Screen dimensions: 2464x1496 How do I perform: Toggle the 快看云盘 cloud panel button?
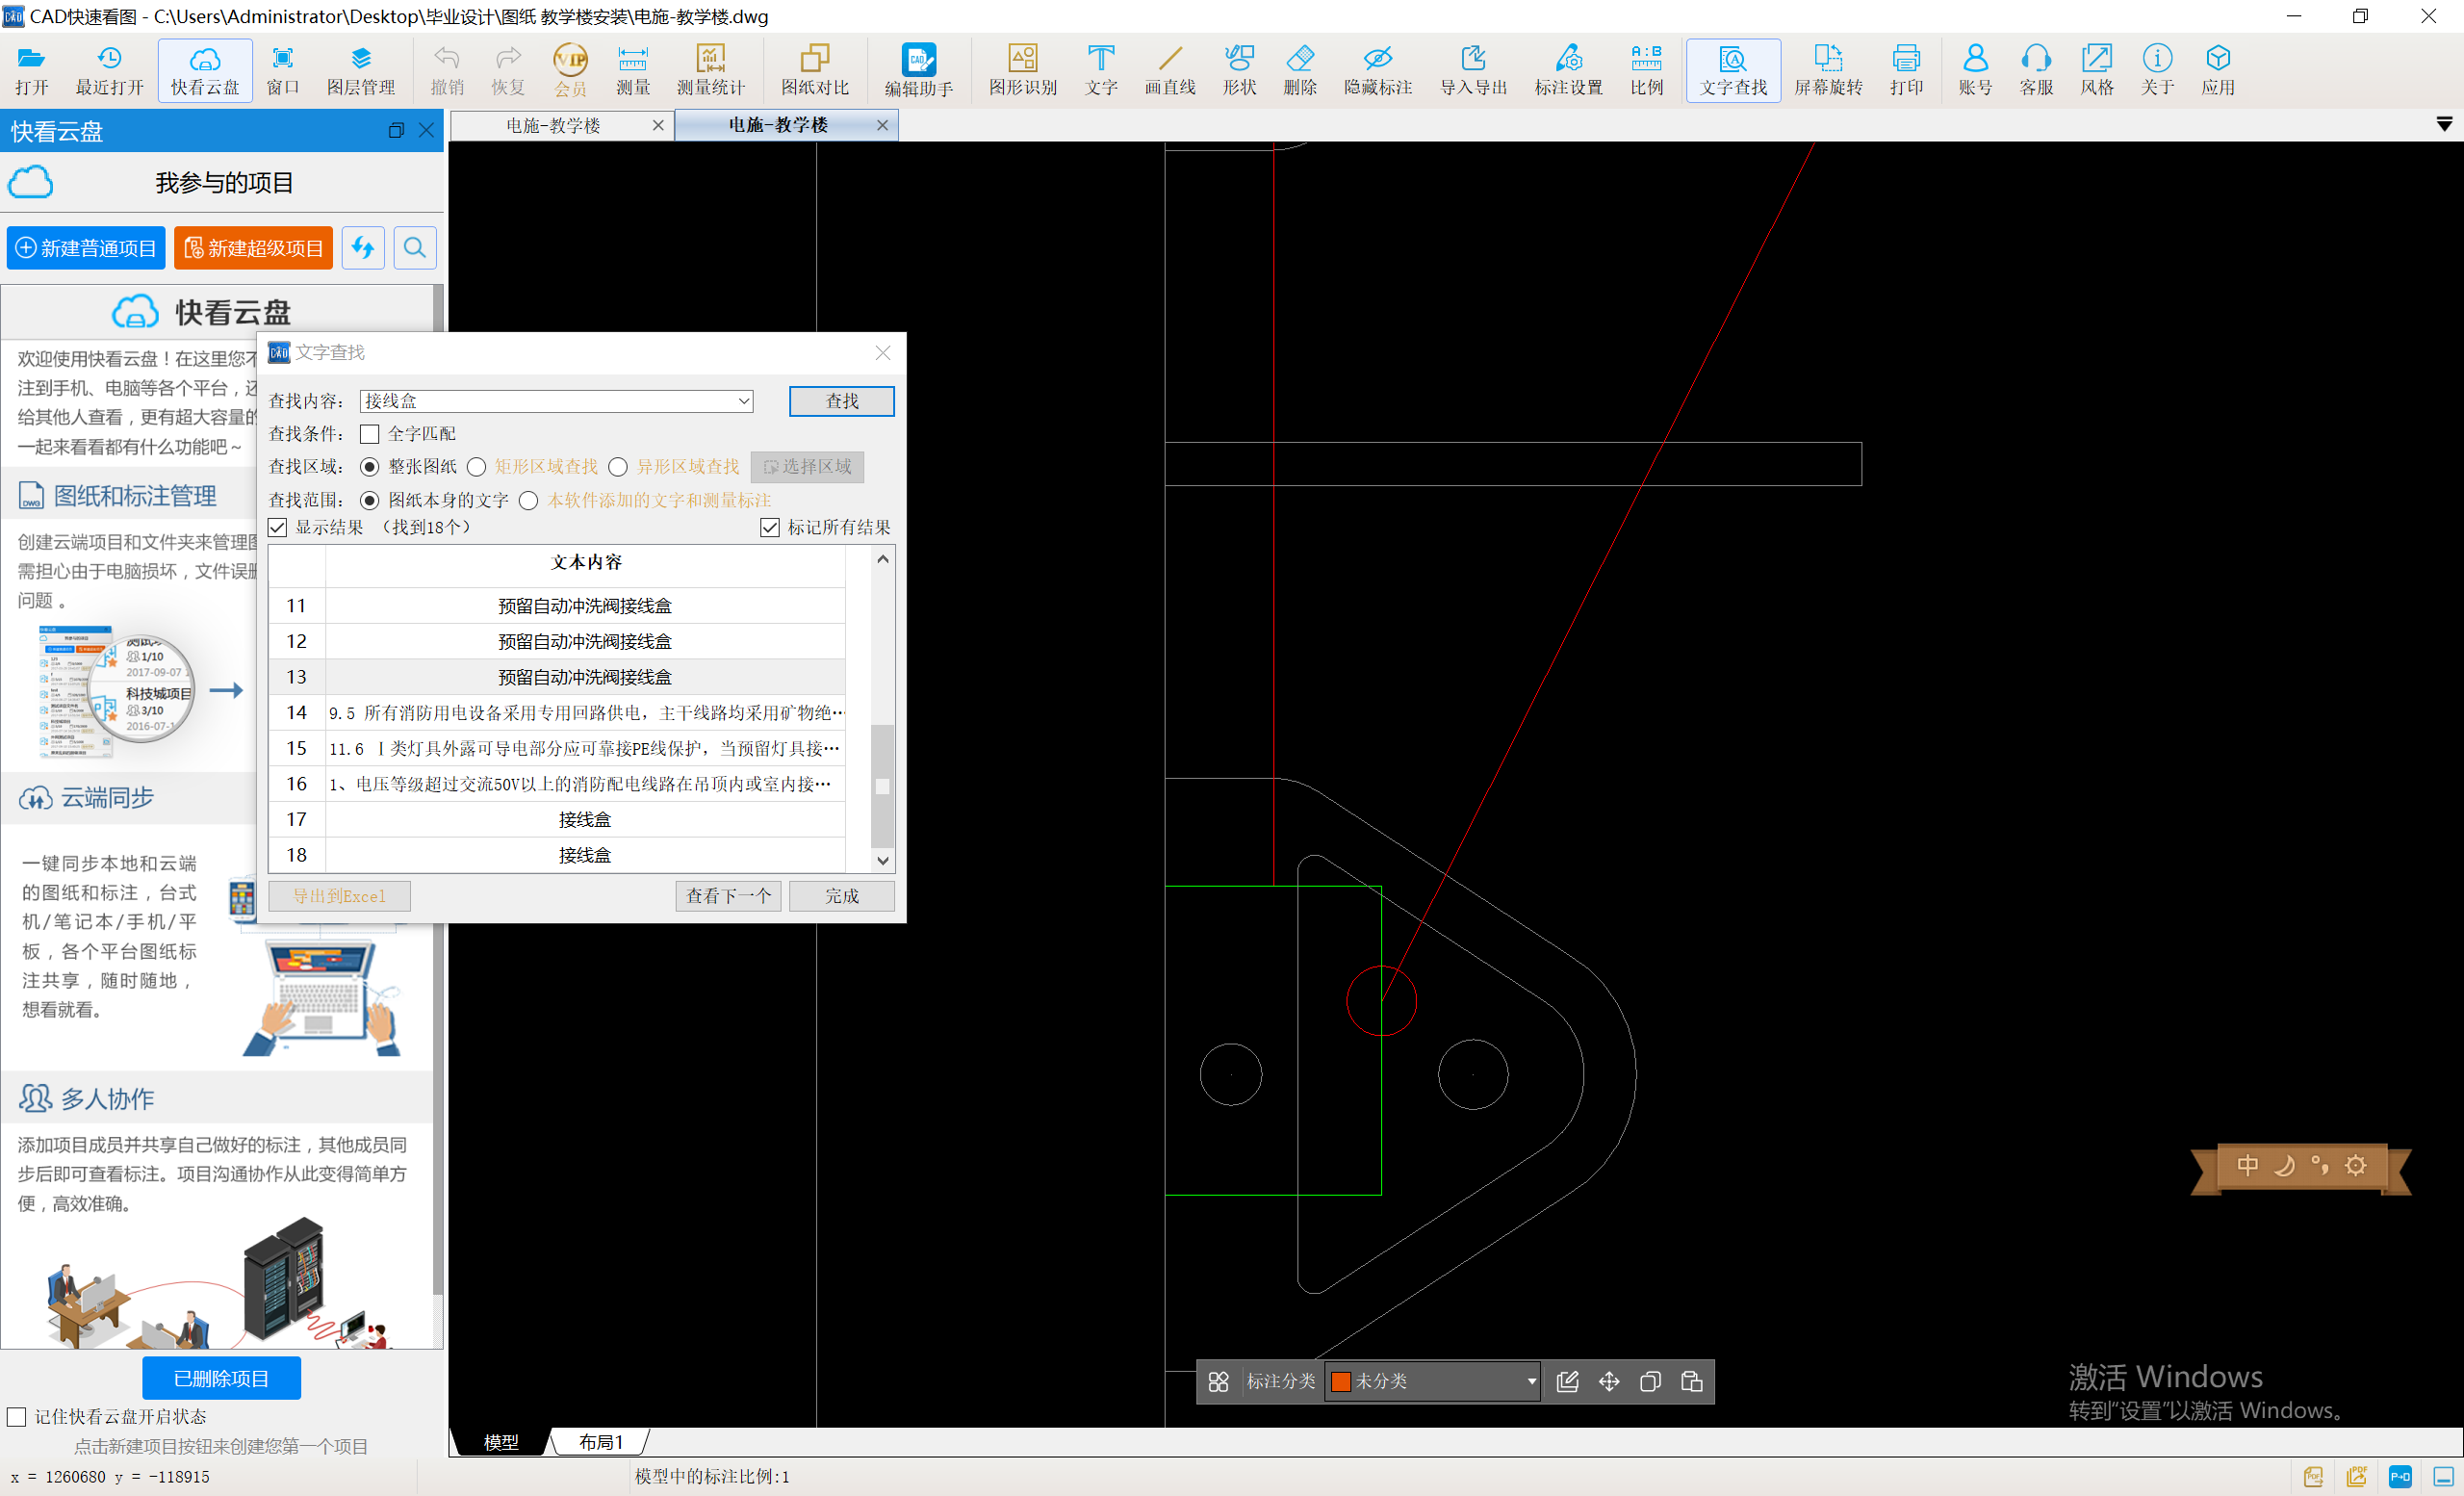(205, 70)
